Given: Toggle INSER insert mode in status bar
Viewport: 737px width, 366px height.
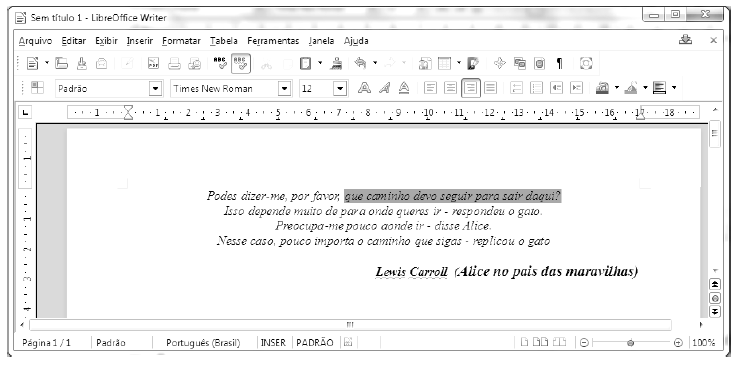Looking at the screenshot, I should (274, 343).
